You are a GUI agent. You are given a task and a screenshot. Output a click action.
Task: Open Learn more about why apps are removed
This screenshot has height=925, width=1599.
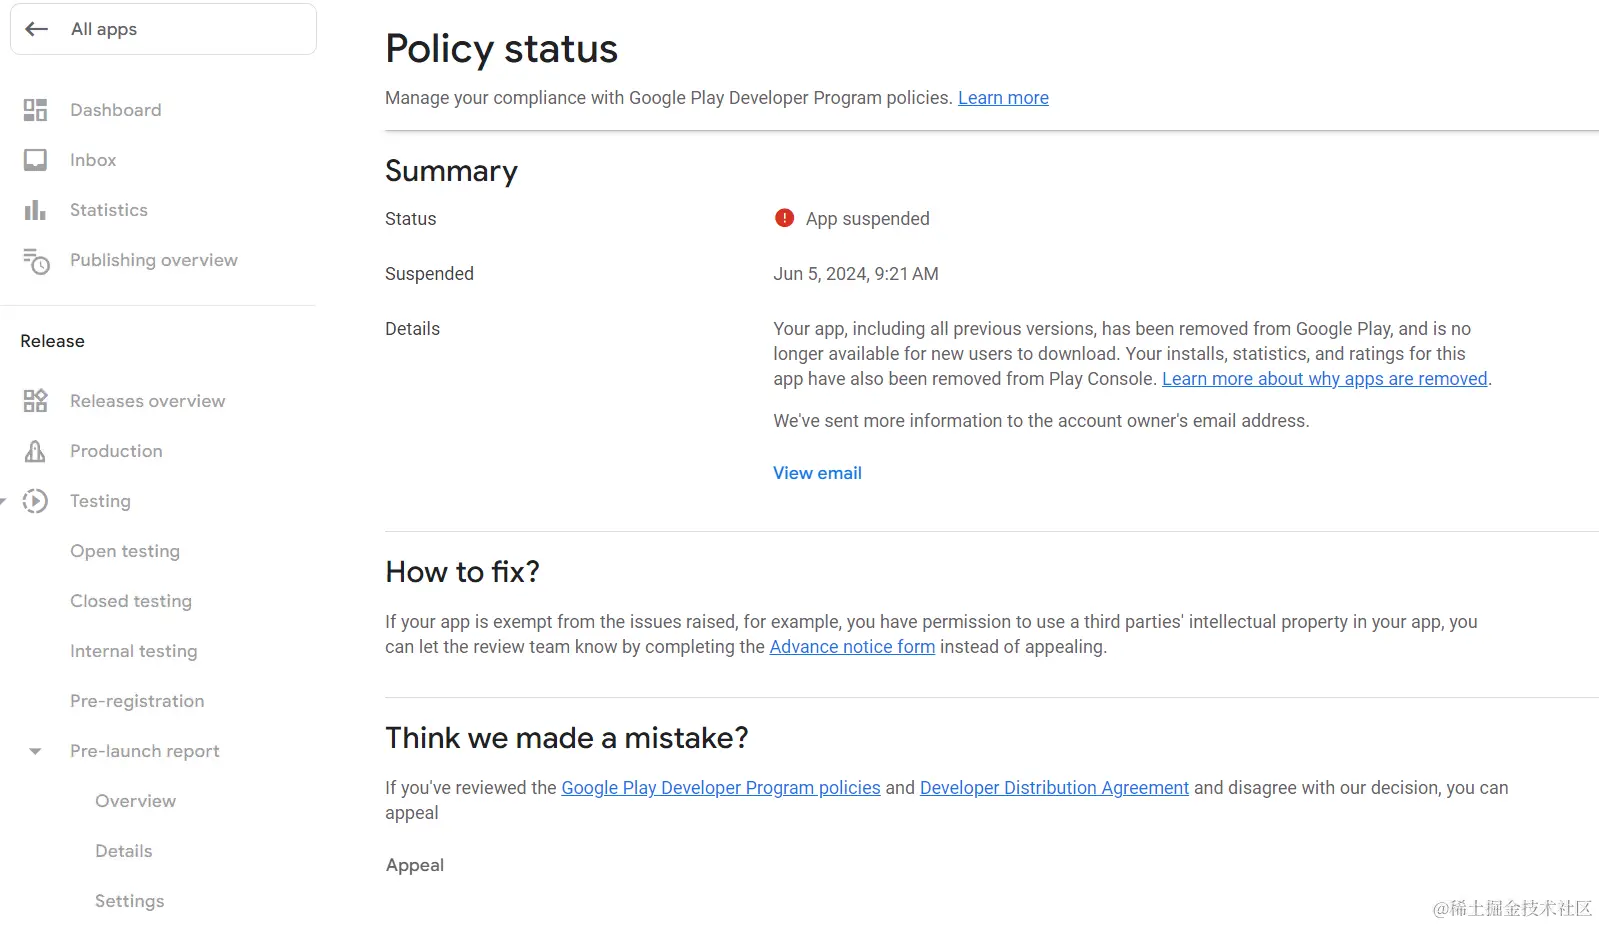point(1324,379)
